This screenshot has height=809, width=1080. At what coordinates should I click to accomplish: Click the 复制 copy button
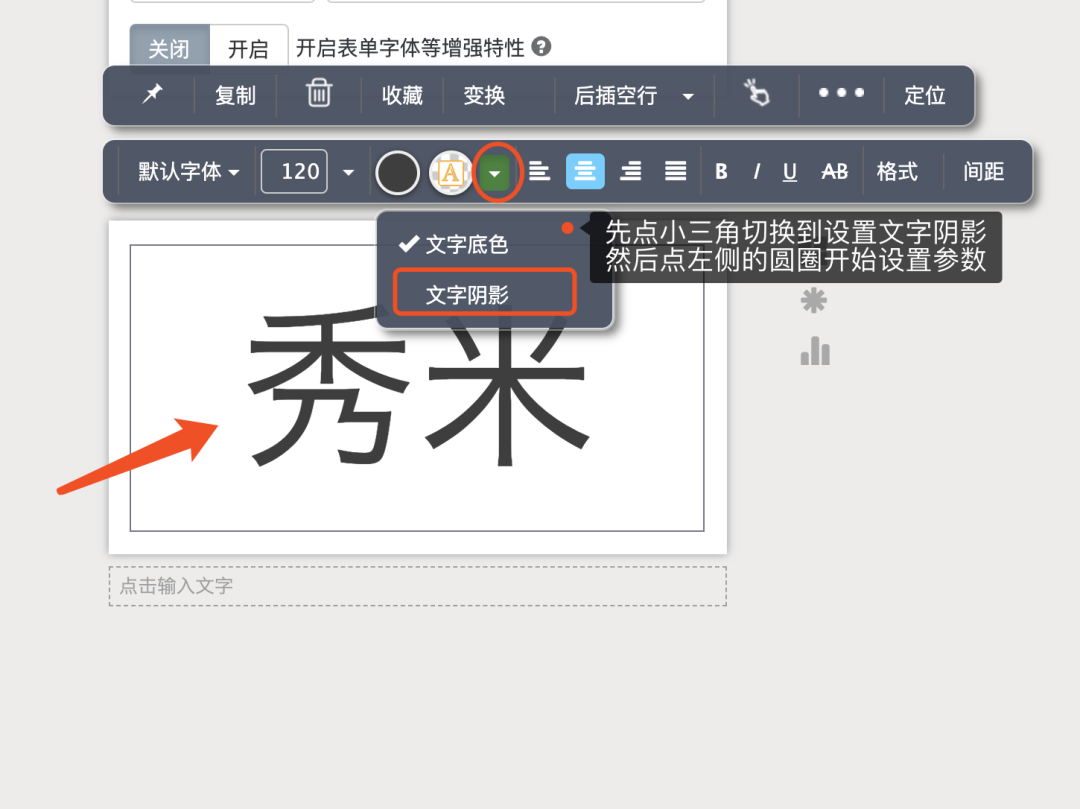click(234, 95)
